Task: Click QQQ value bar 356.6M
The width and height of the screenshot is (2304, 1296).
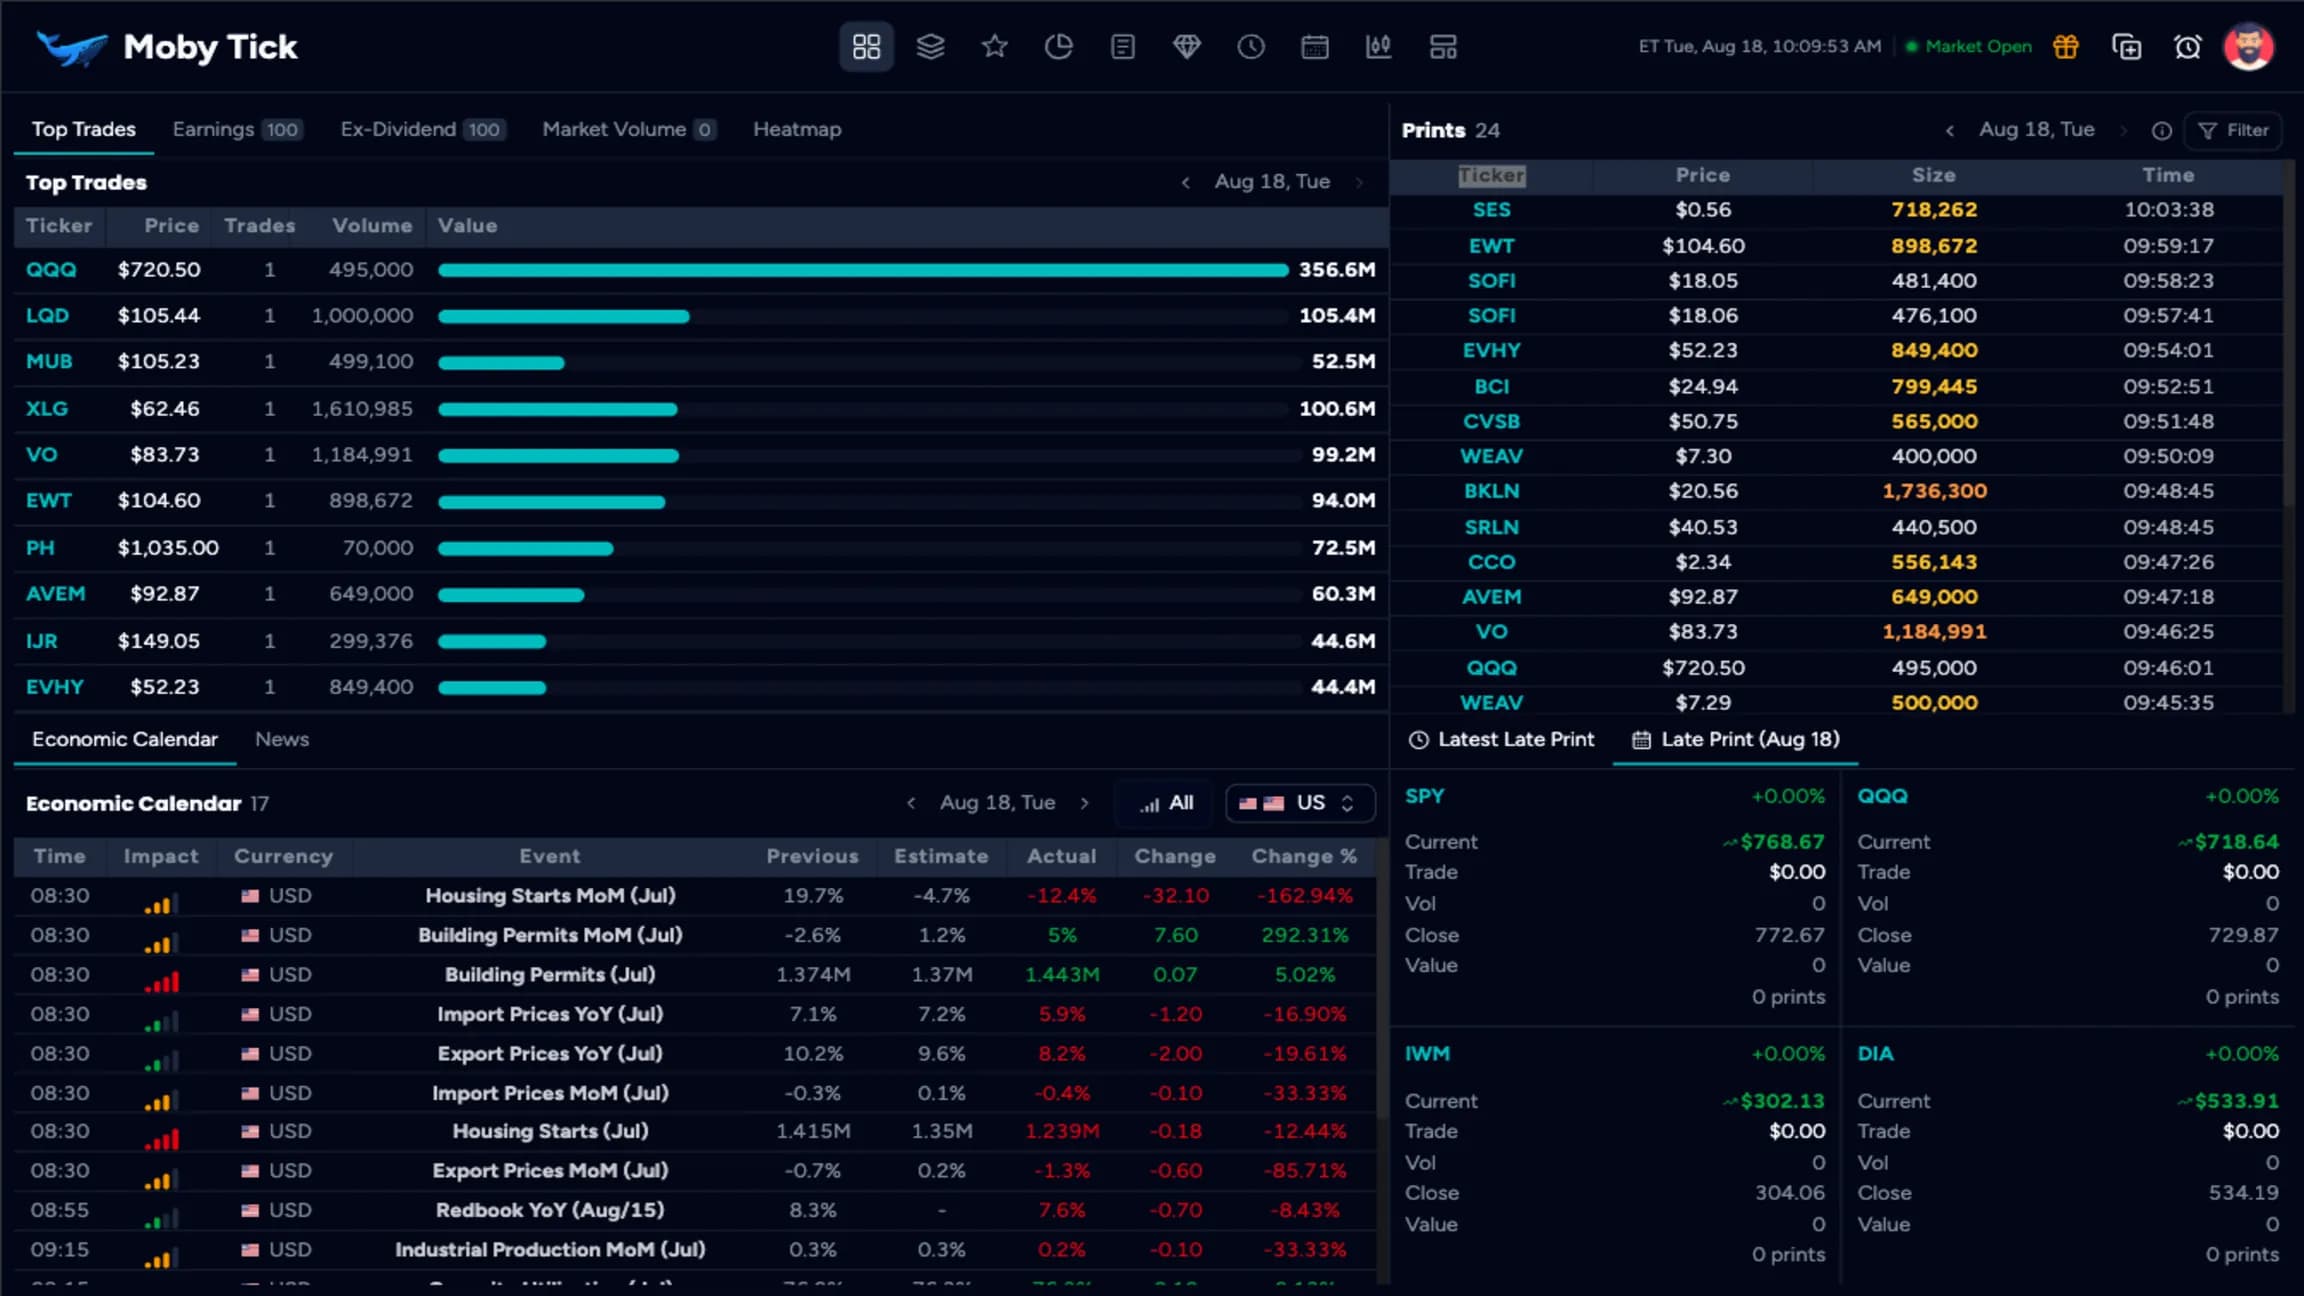Action: point(862,270)
